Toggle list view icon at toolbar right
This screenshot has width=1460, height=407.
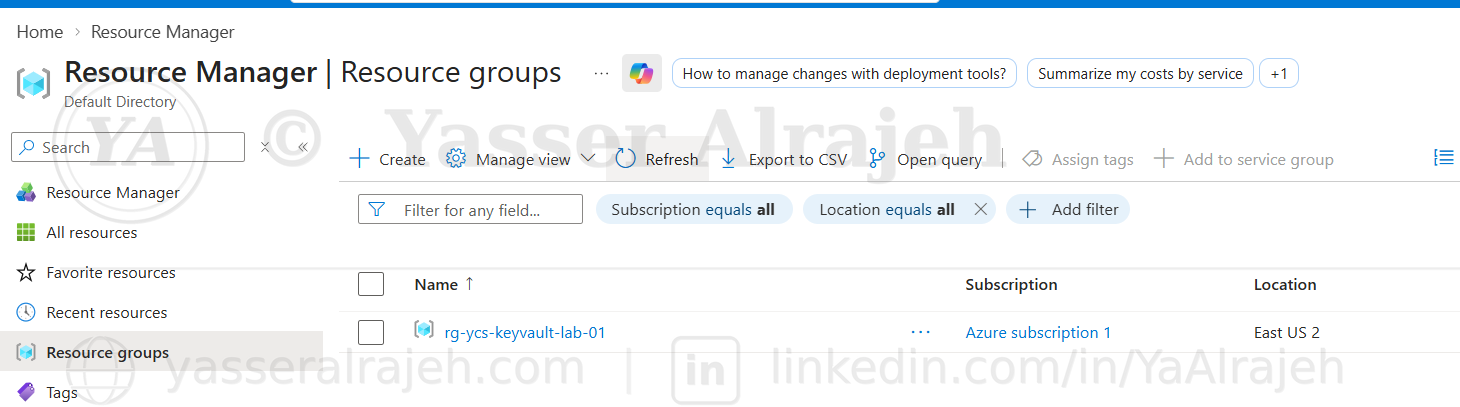[1443, 157]
